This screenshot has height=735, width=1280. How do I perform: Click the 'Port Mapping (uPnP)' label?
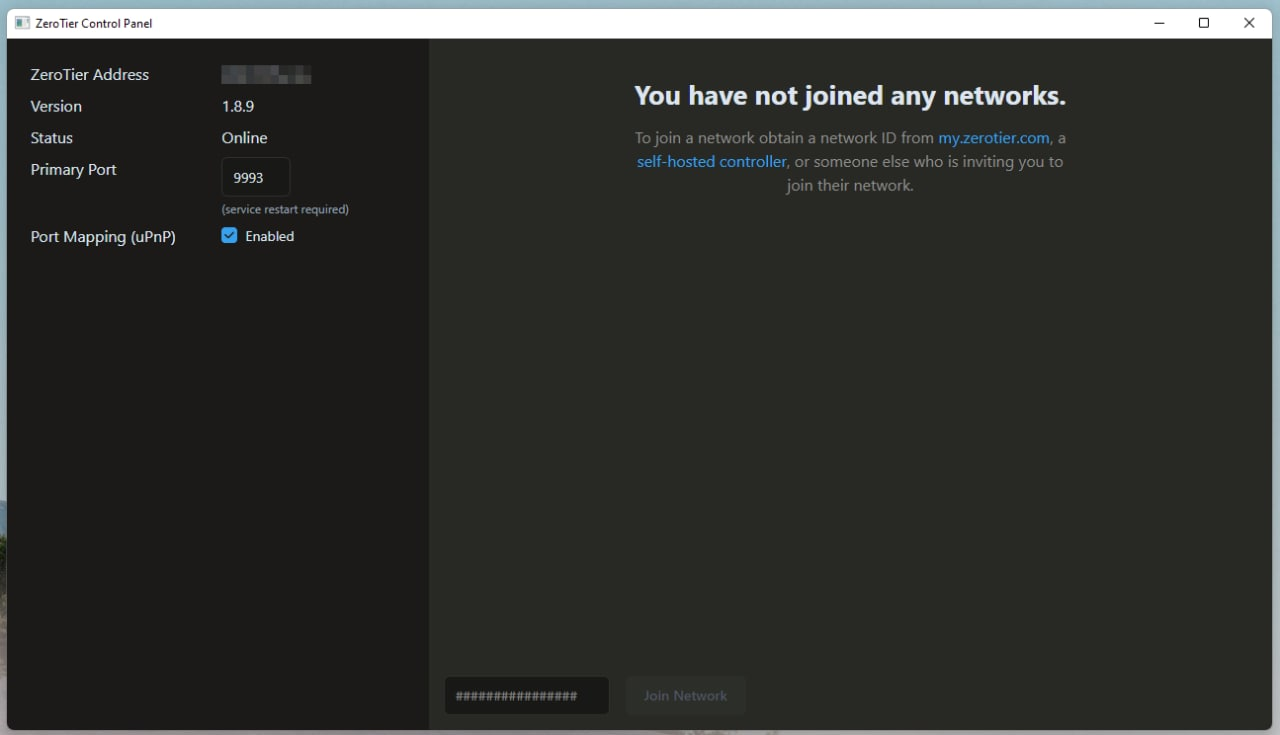(x=103, y=237)
